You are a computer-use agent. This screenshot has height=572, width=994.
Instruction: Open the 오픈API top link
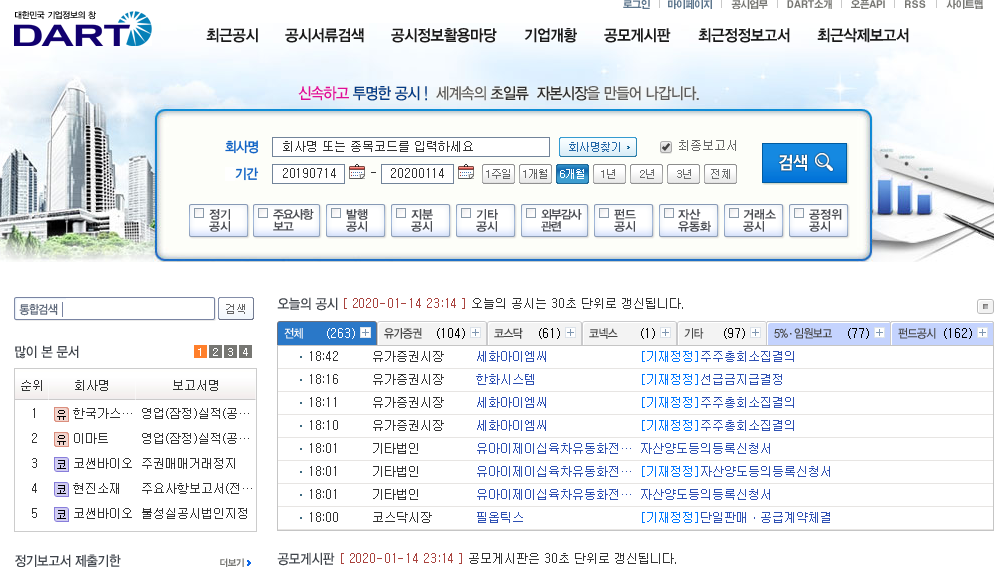click(867, 4)
